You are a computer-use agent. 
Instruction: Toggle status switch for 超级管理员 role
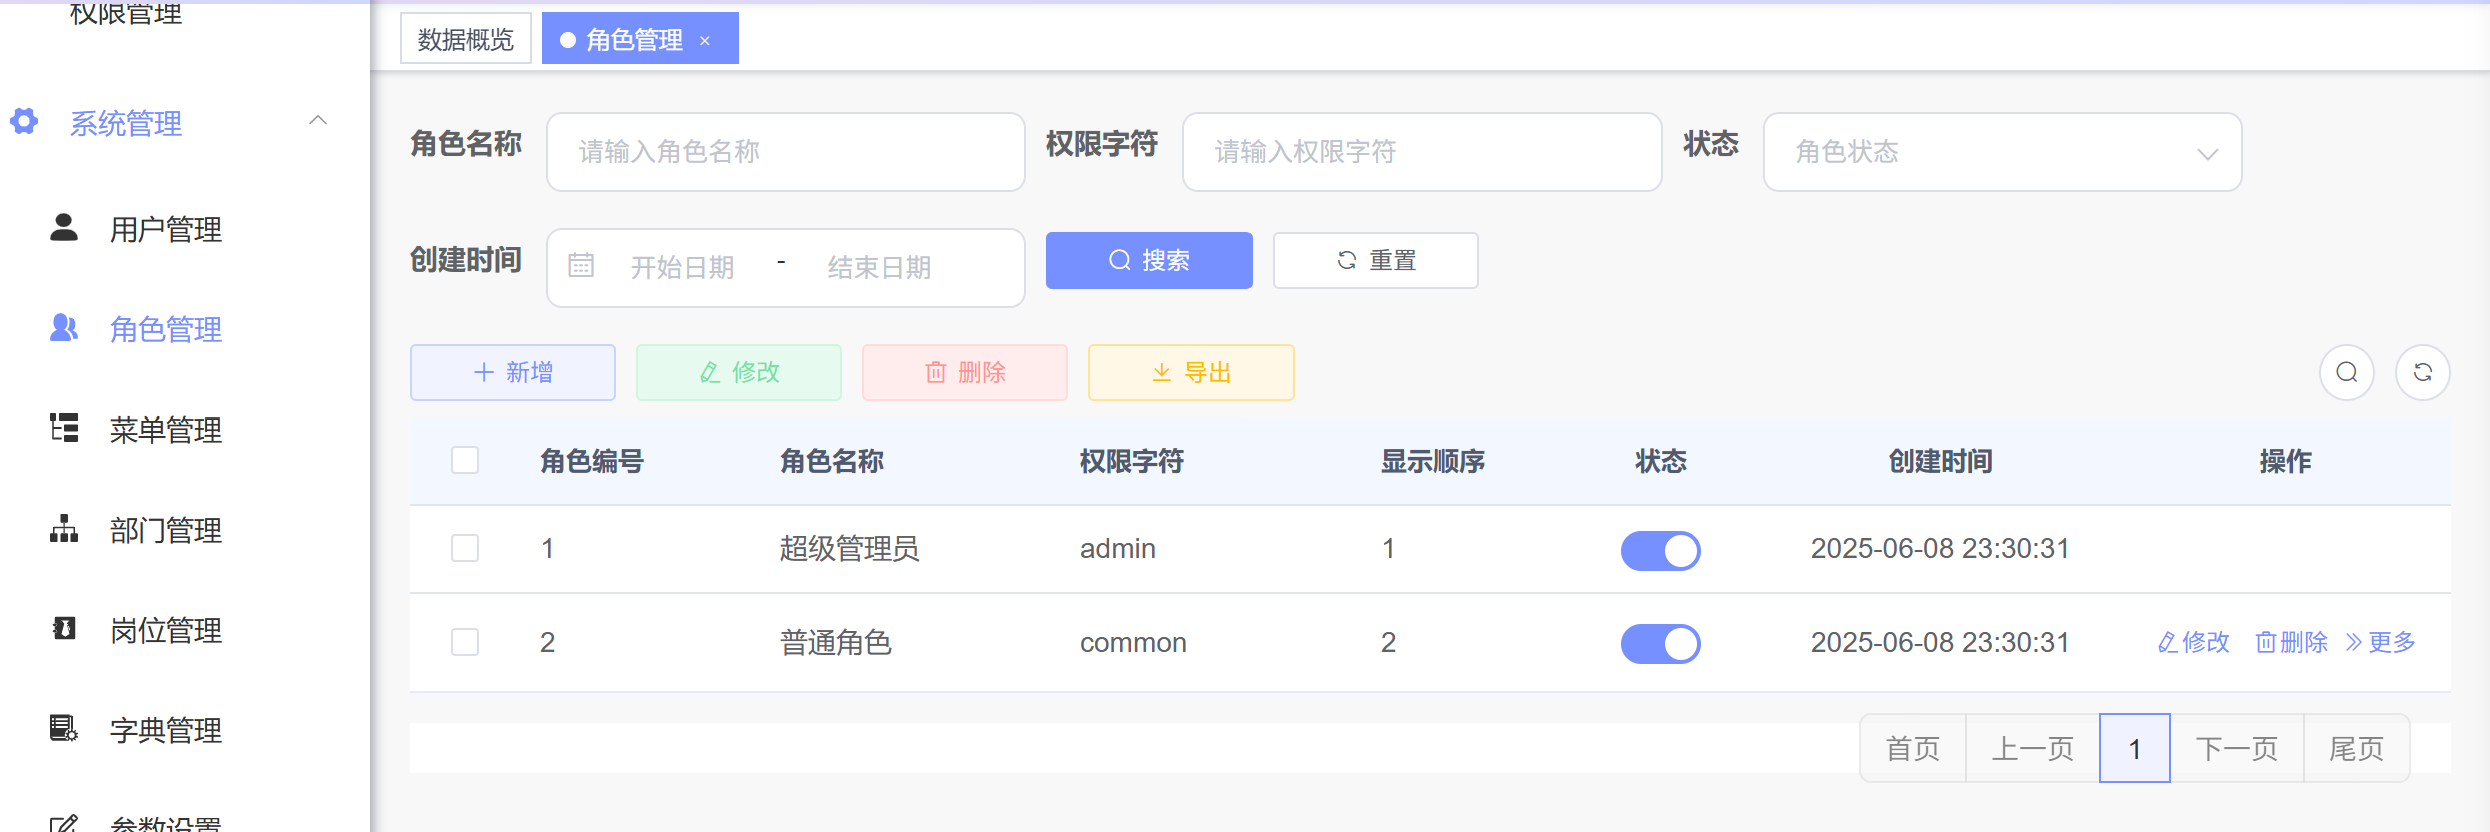[x=1660, y=550]
